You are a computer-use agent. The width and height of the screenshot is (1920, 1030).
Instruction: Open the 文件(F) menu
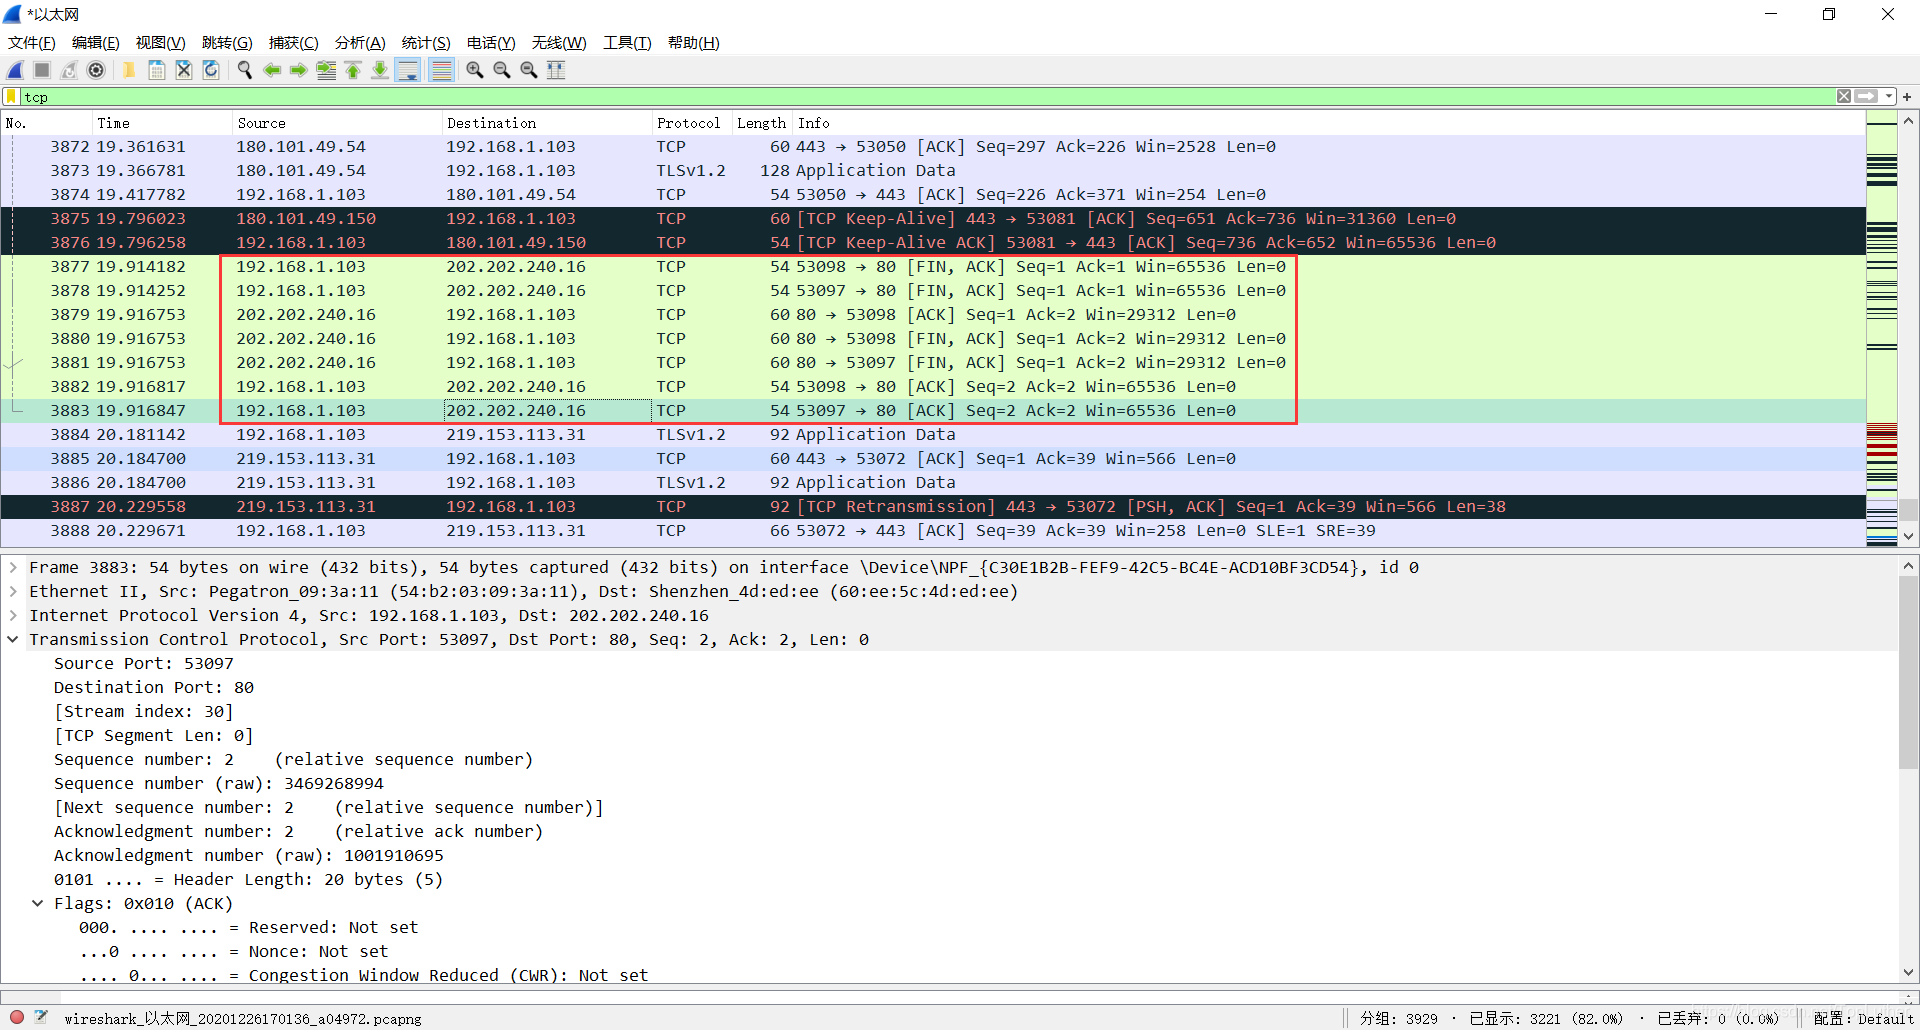click(32, 43)
